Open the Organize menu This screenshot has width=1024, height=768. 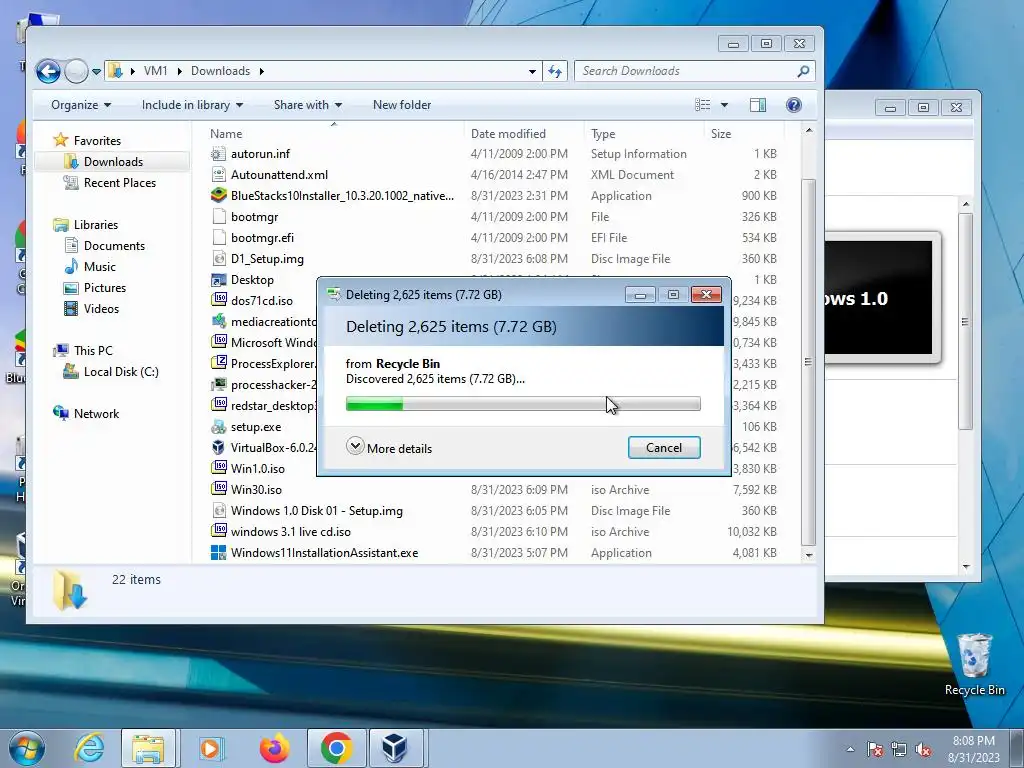(81, 105)
